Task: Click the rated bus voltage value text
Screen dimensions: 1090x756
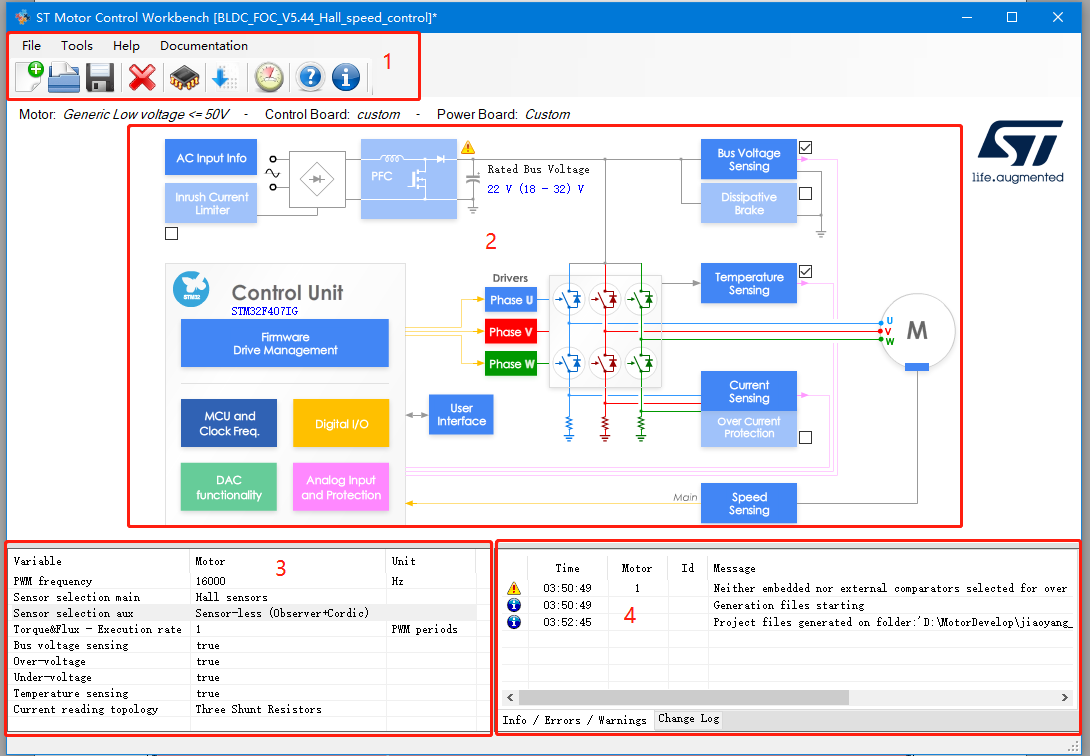Action: click(x=535, y=189)
